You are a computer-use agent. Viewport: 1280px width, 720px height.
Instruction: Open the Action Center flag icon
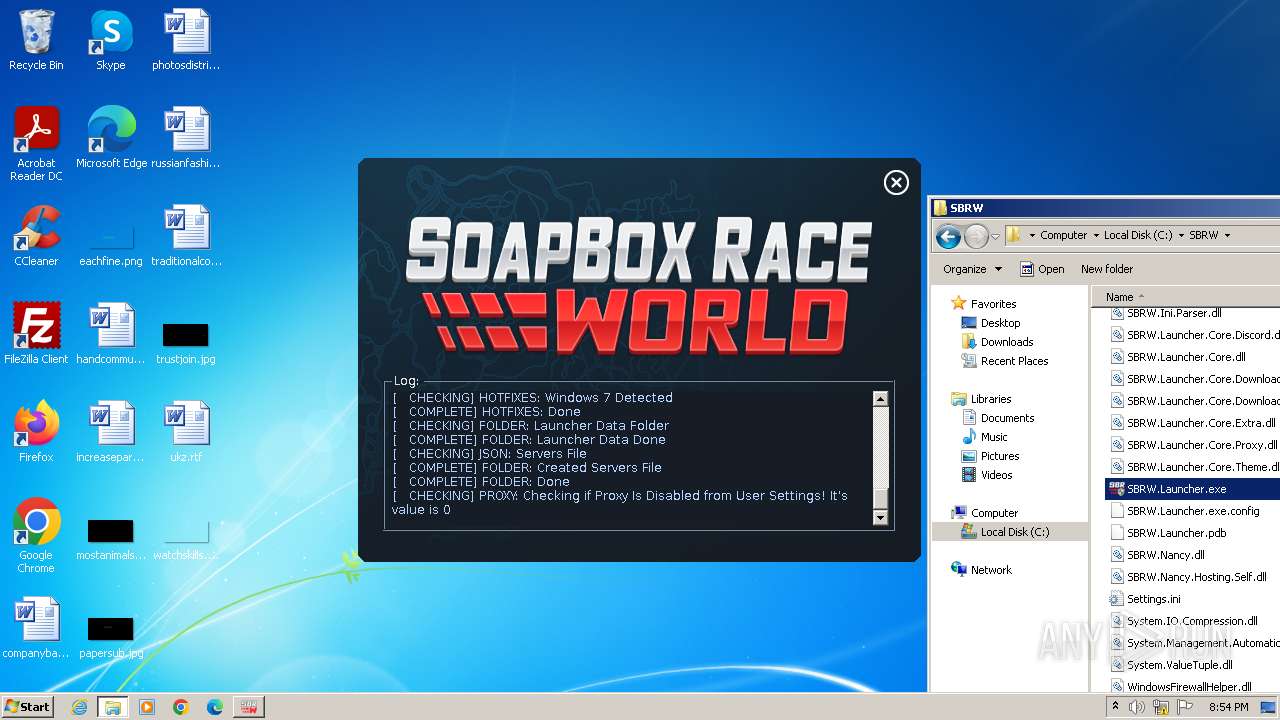[x=1183, y=707]
